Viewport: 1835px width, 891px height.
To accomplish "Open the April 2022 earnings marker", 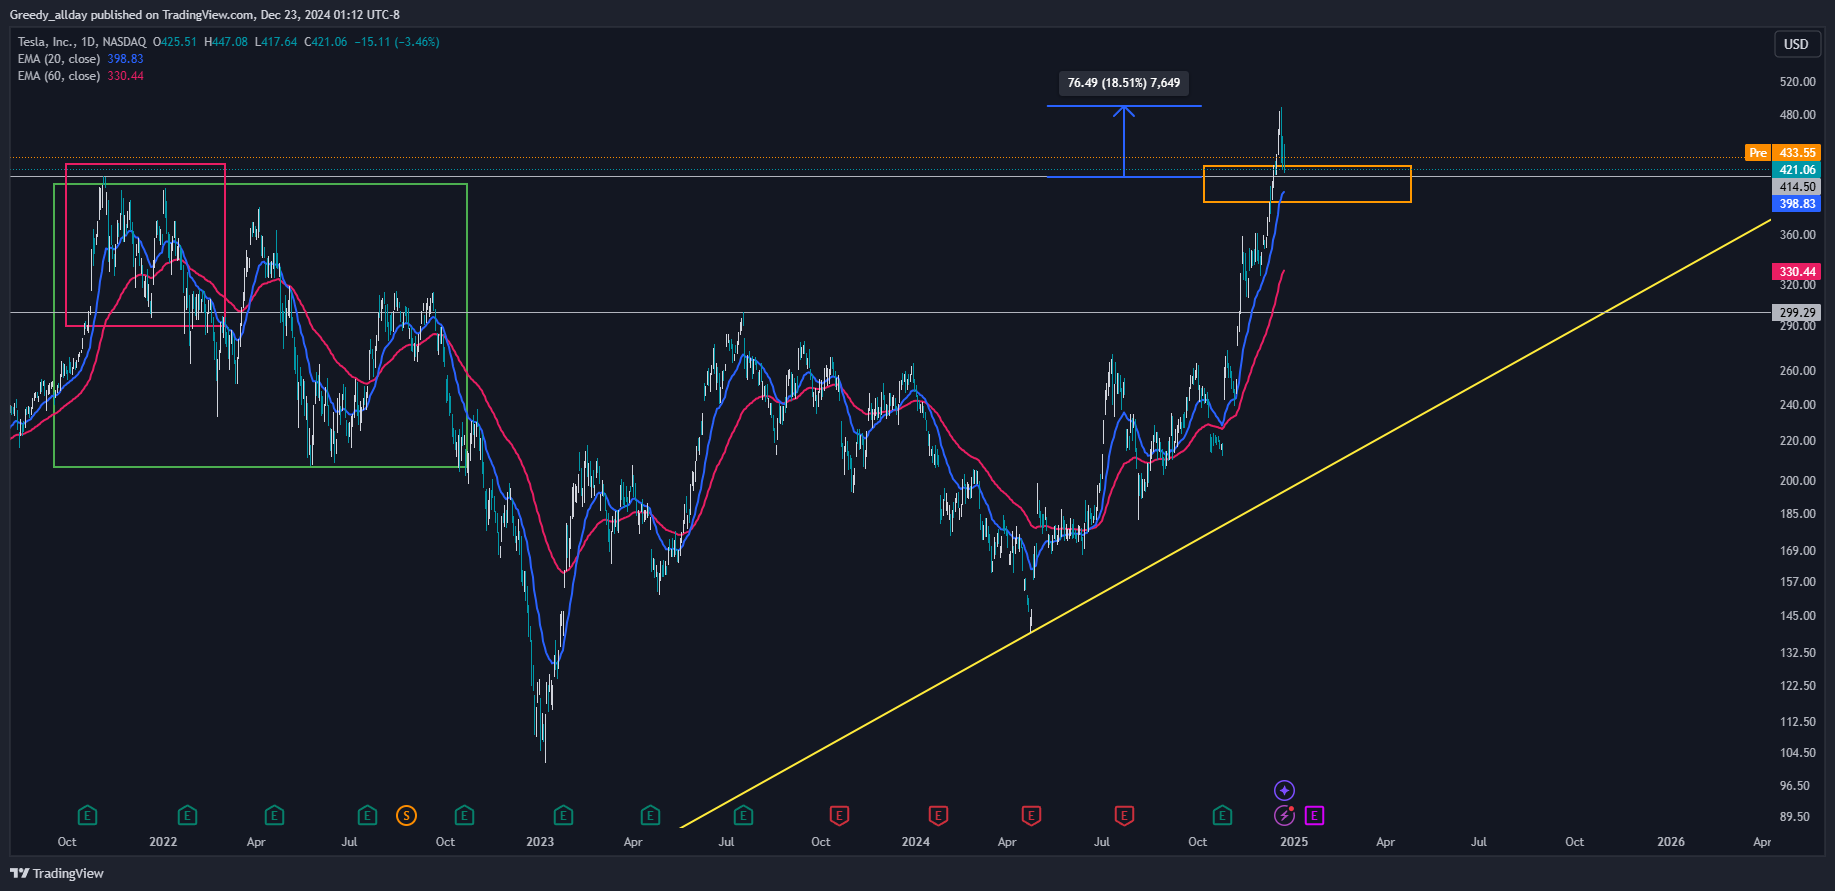I will tap(274, 816).
